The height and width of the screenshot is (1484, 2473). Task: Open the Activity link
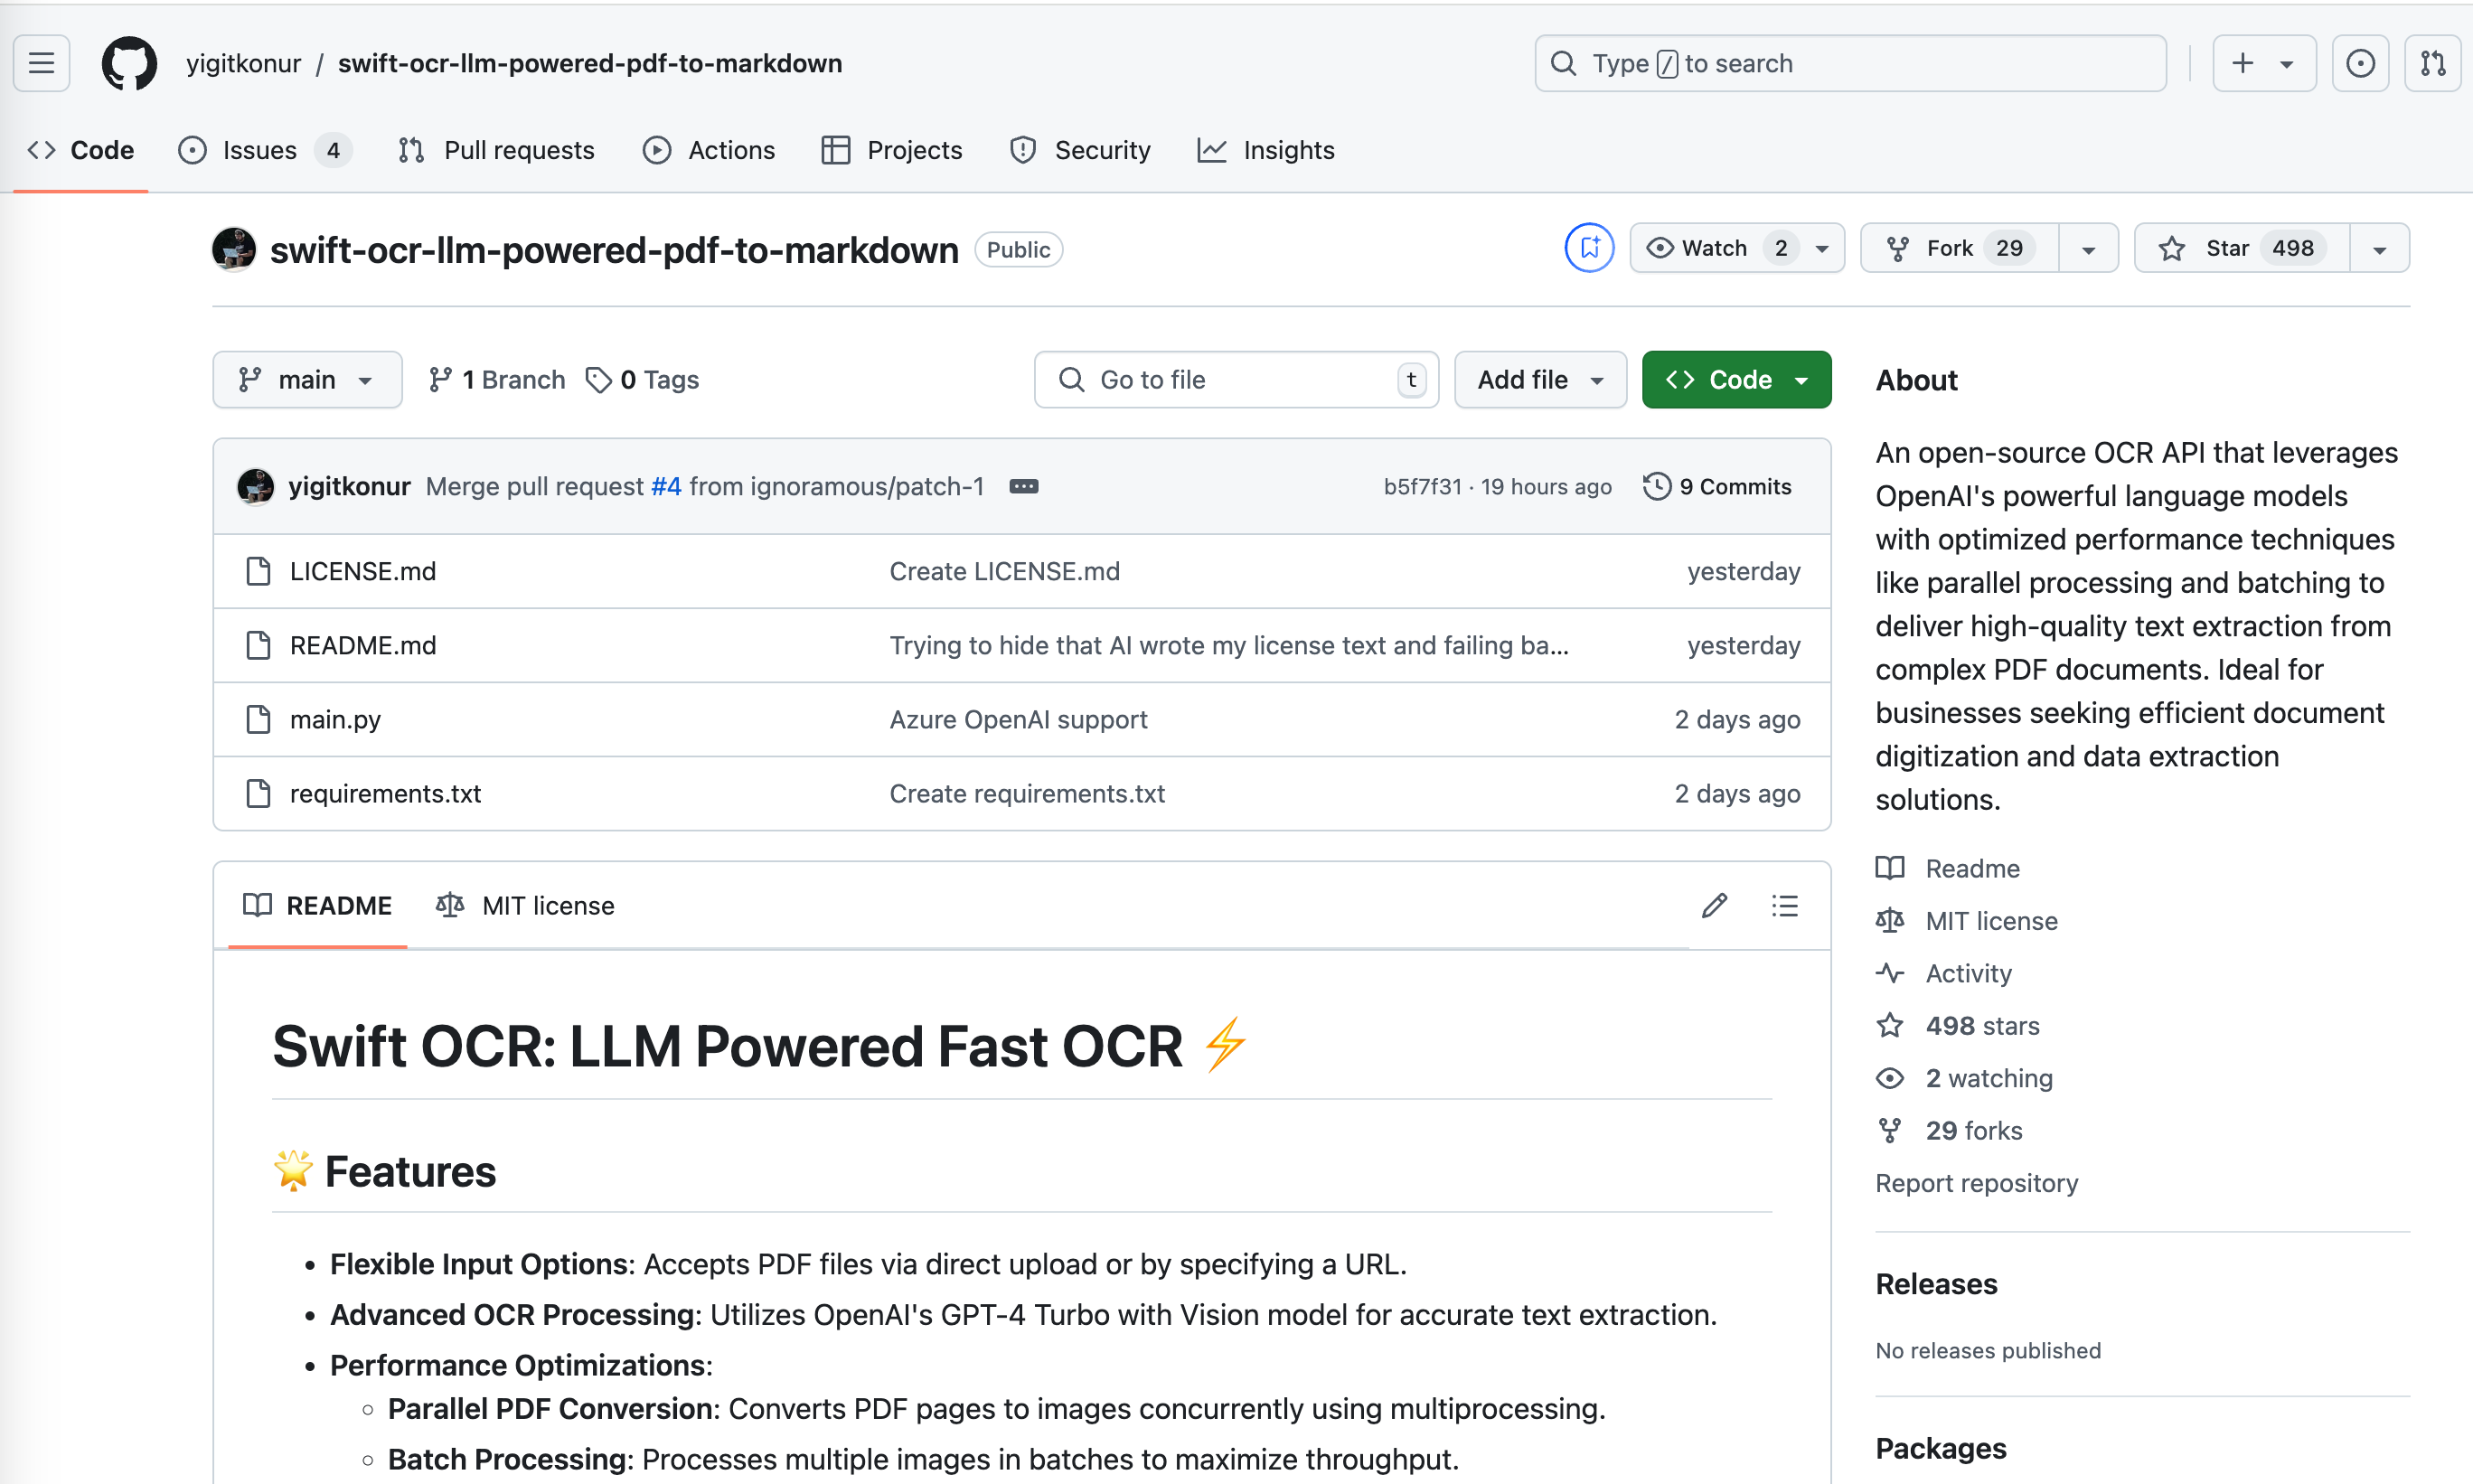coord(1943,973)
